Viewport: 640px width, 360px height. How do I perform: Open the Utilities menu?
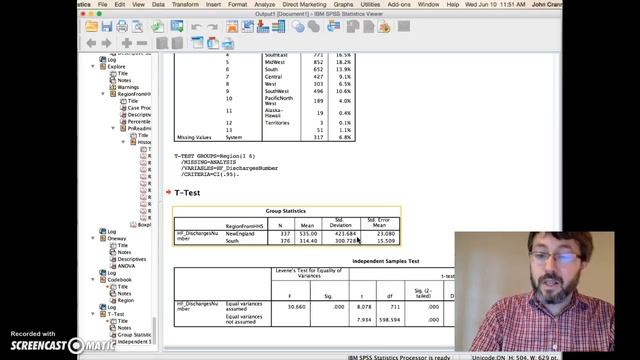click(x=370, y=4)
